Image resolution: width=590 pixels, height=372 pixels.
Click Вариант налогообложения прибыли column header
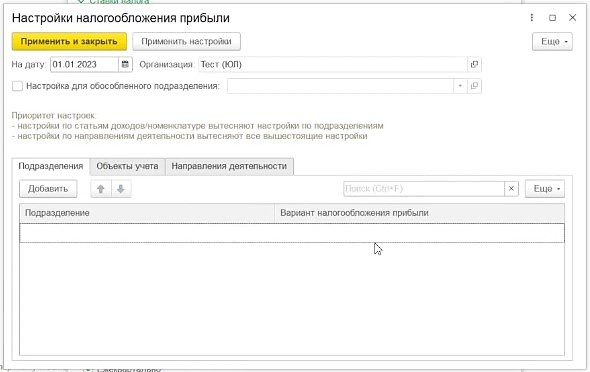coord(420,213)
